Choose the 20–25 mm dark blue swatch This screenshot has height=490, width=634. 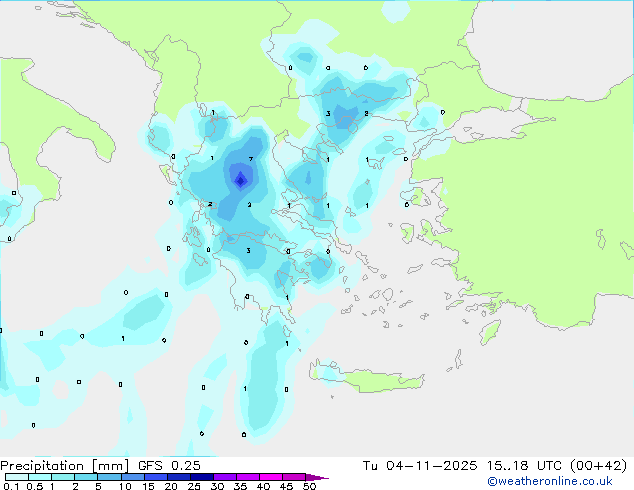[x=178, y=477]
